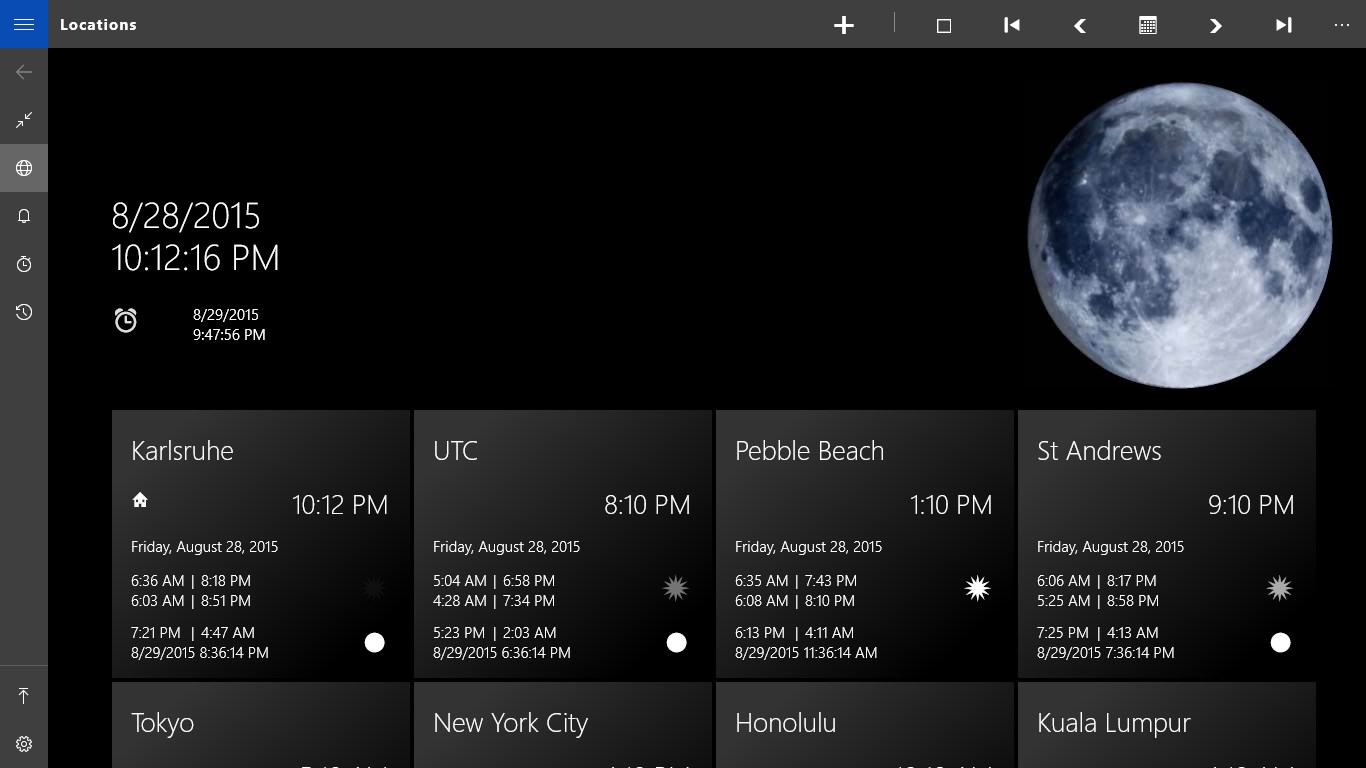The height and width of the screenshot is (768, 1366).
Task: Open the hamburger navigation menu
Action: tap(24, 24)
